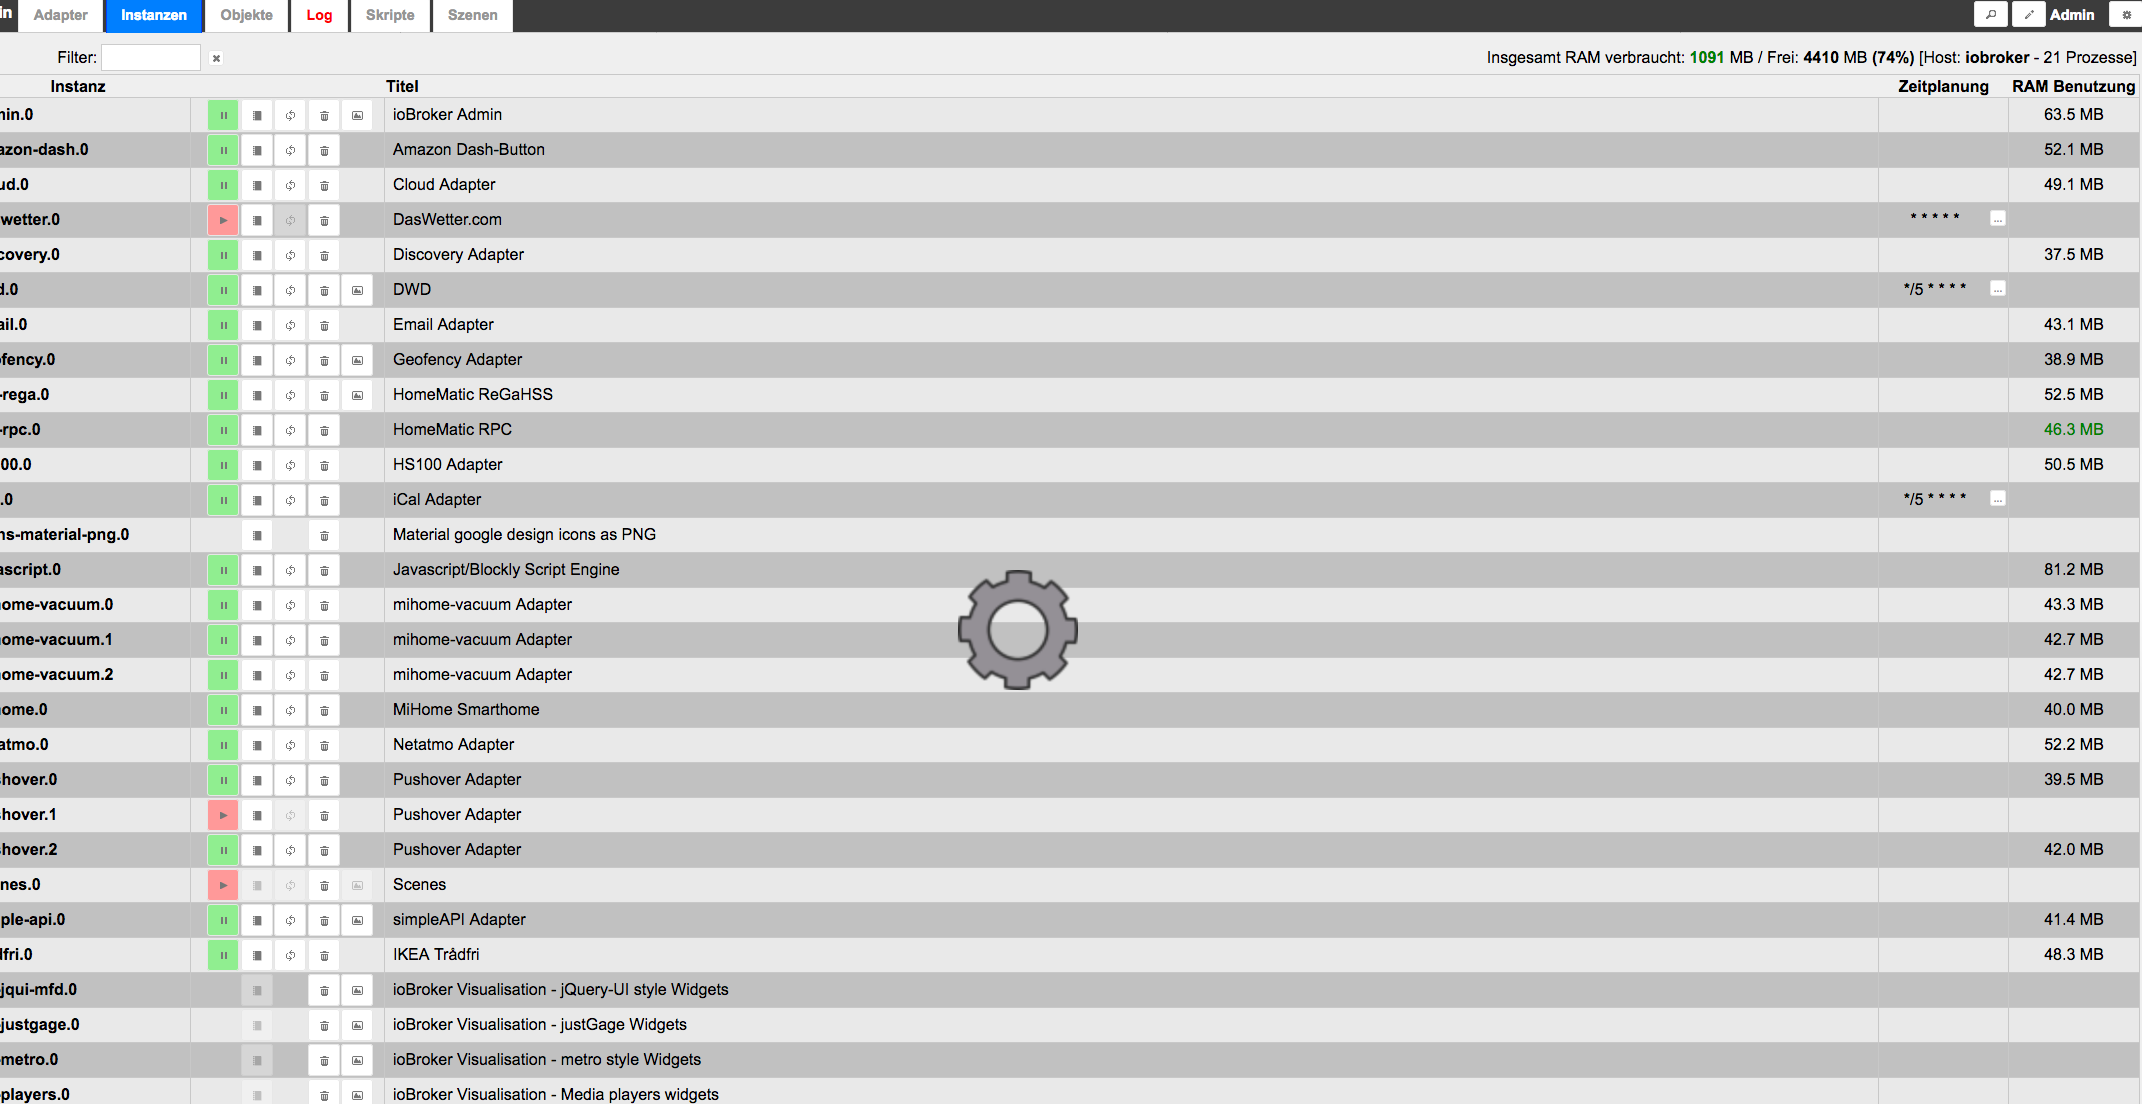Screen dimensions: 2142x1104
Task: Open the Geofency Adapter web link icon
Action: 357,360
